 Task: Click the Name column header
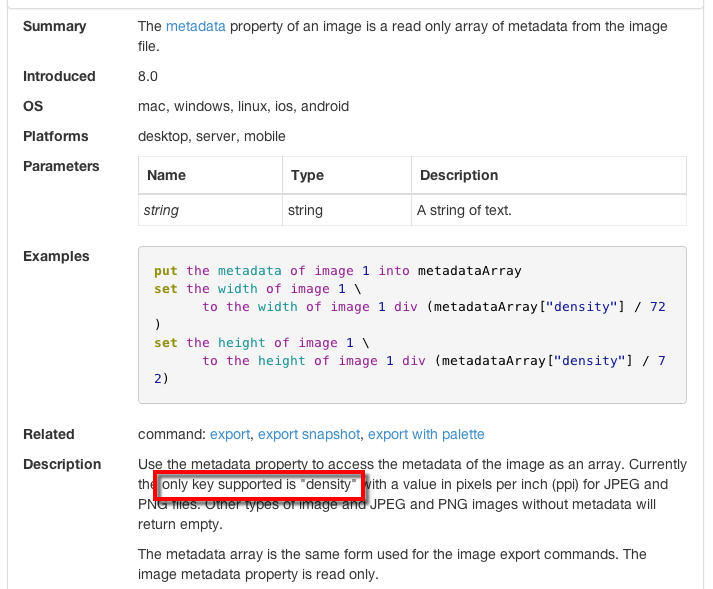click(166, 175)
